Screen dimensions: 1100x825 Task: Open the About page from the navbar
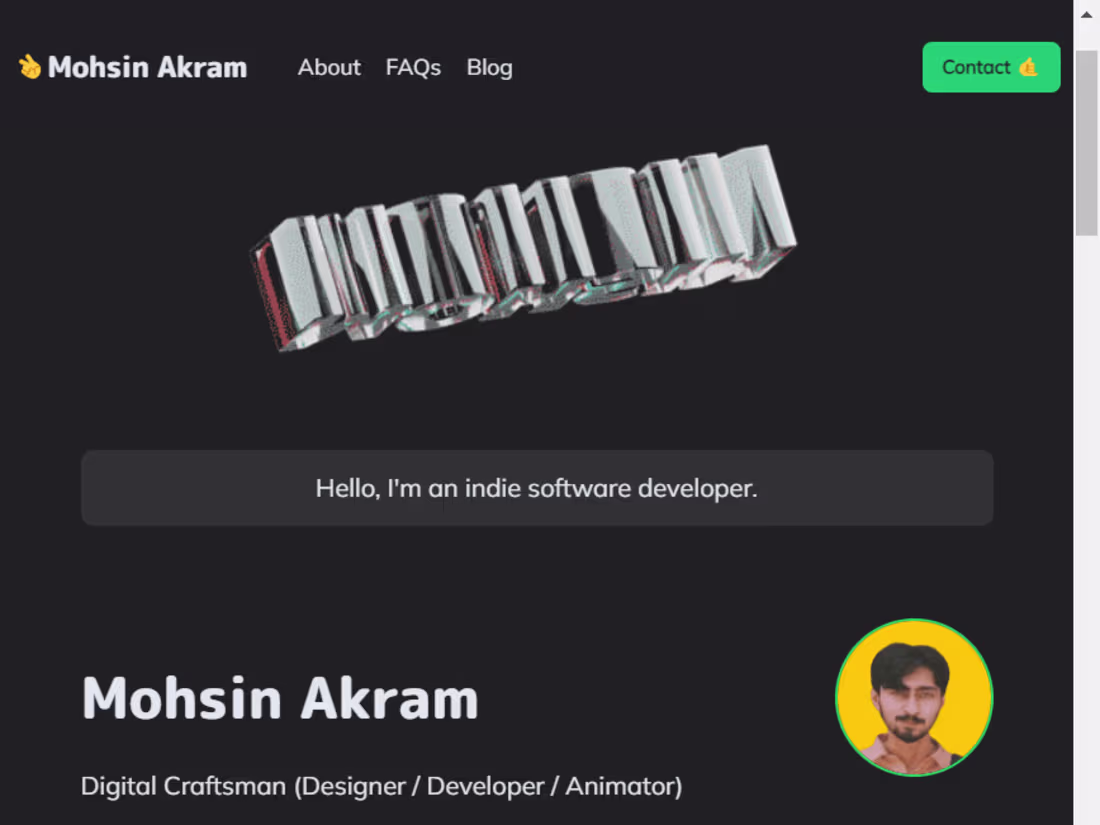pos(329,67)
